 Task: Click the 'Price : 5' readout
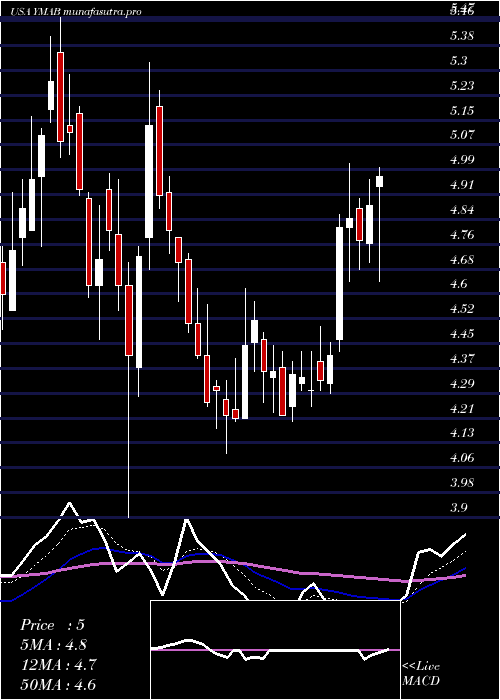[52, 625]
